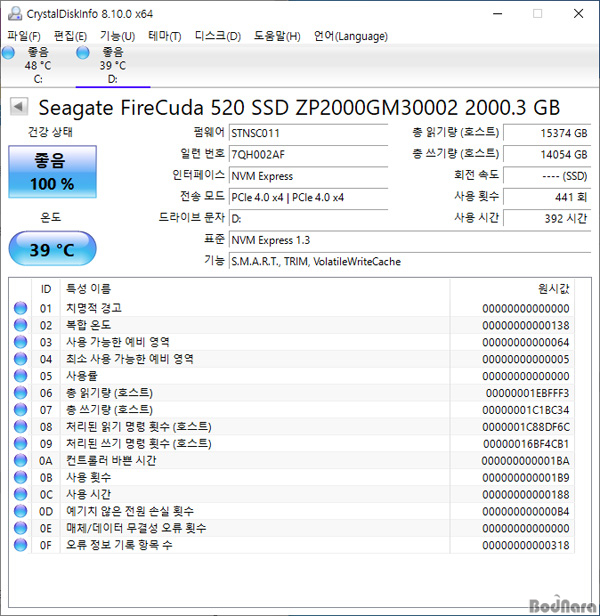The width and height of the screenshot is (600, 616).
Task: Select raw value 000000000001BA
Action: [525, 461]
